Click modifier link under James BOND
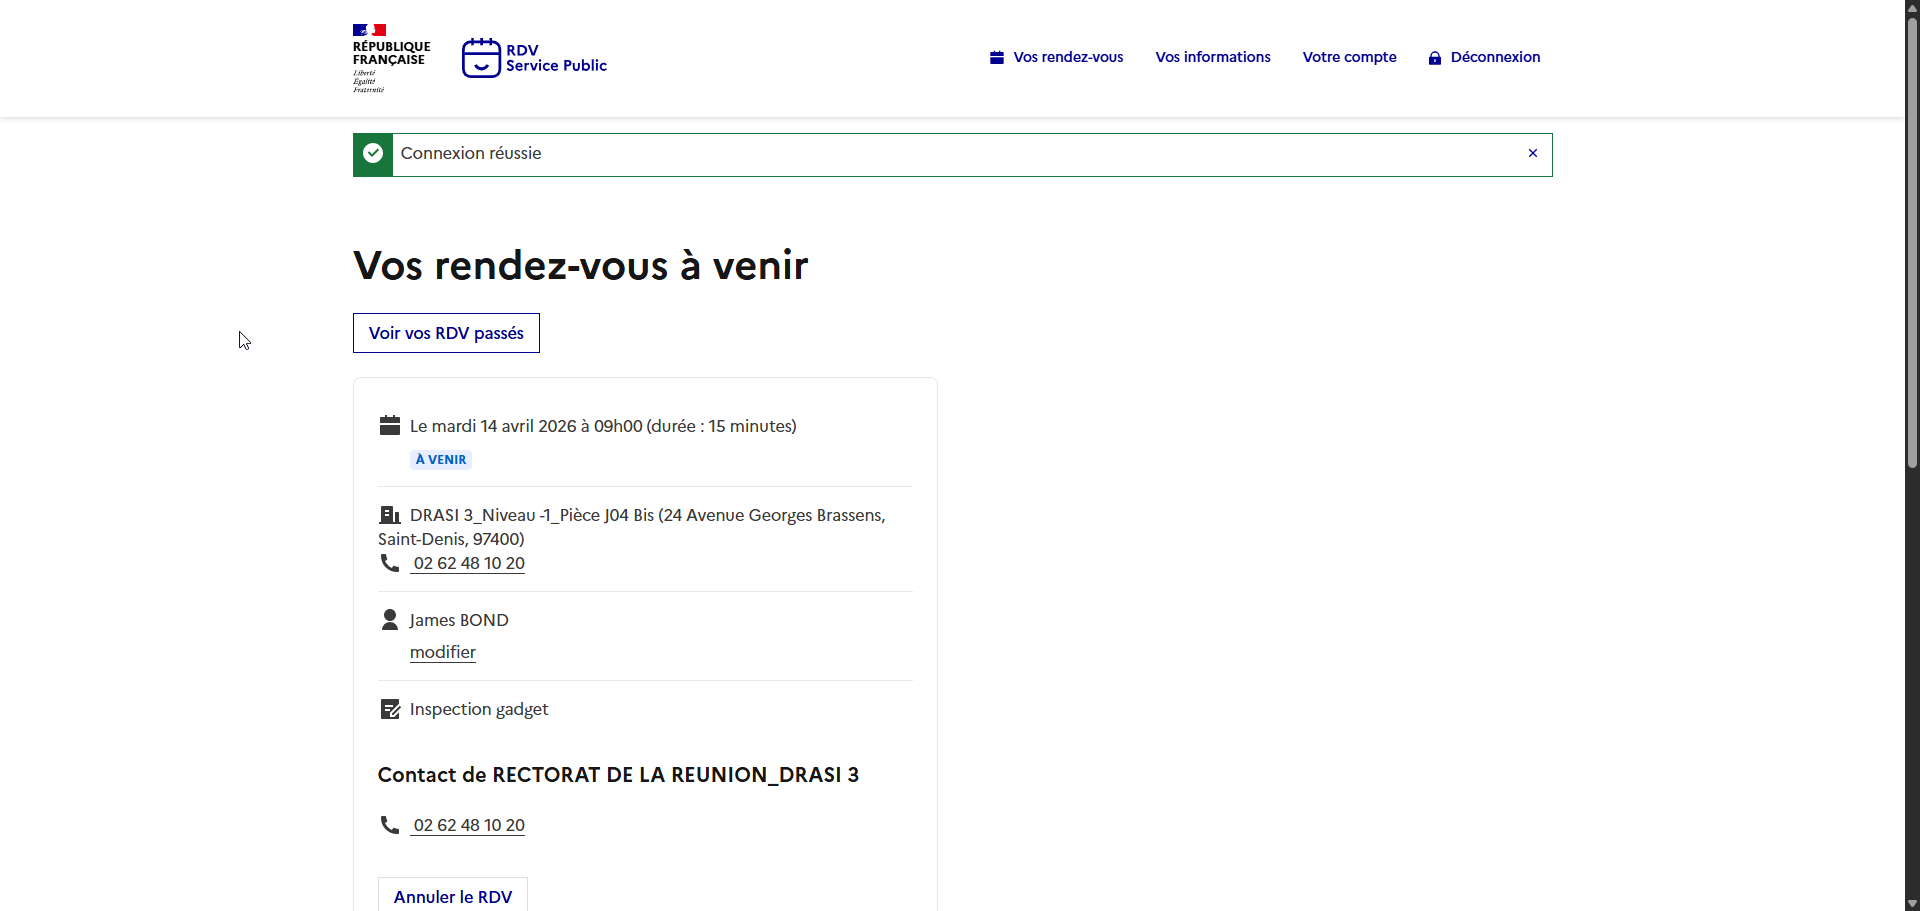The width and height of the screenshot is (1920, 911). tap(443, 652)
